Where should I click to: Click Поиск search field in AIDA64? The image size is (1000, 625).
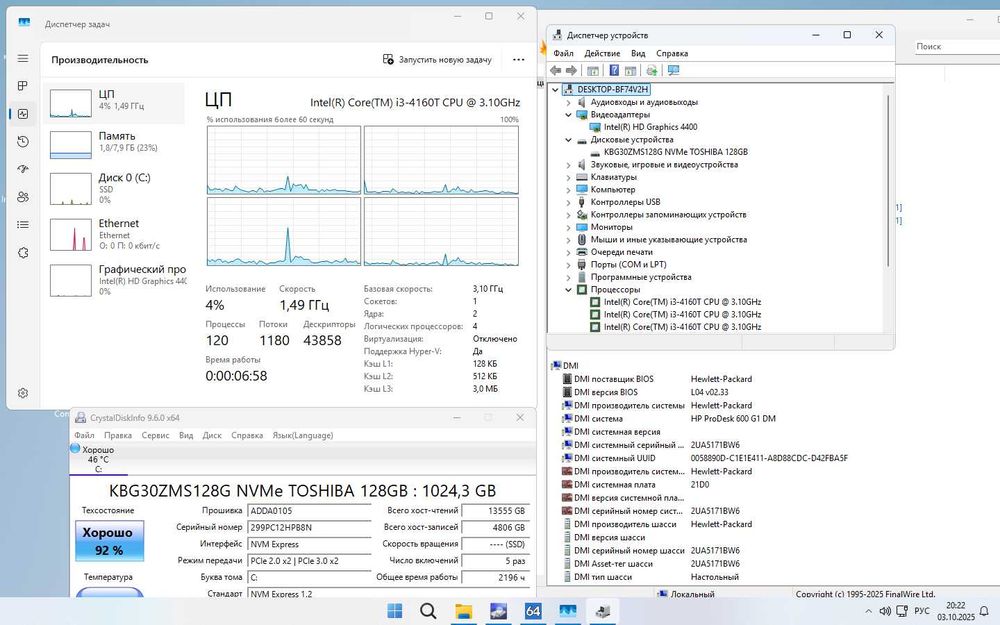point(956,47)
